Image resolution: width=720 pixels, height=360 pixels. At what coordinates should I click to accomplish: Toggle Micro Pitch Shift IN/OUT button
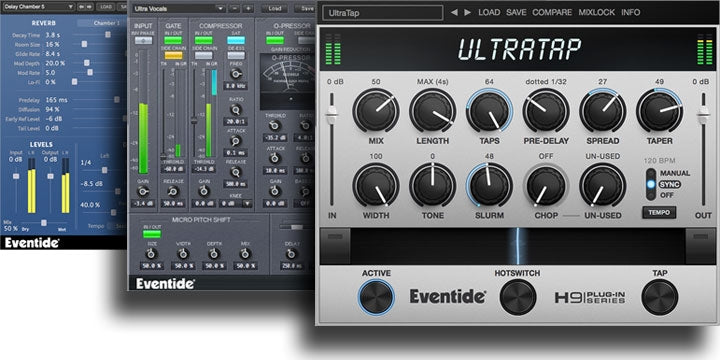(152, 234)
